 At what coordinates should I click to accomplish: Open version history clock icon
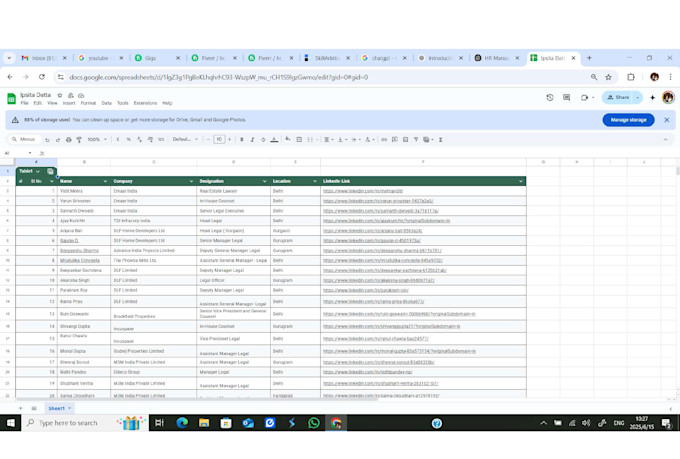pyautogui.click(x=550, y=98)
